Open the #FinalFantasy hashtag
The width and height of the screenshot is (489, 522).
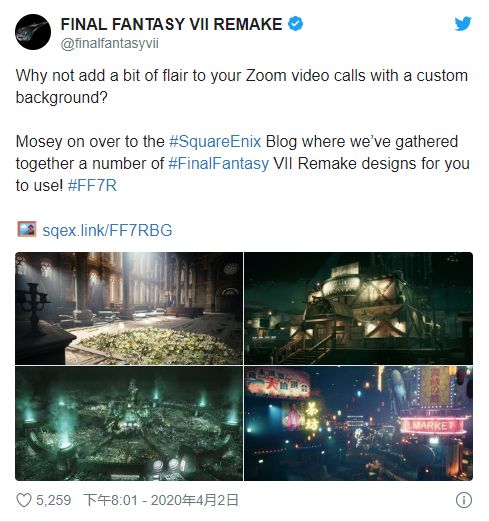[219, 163]
